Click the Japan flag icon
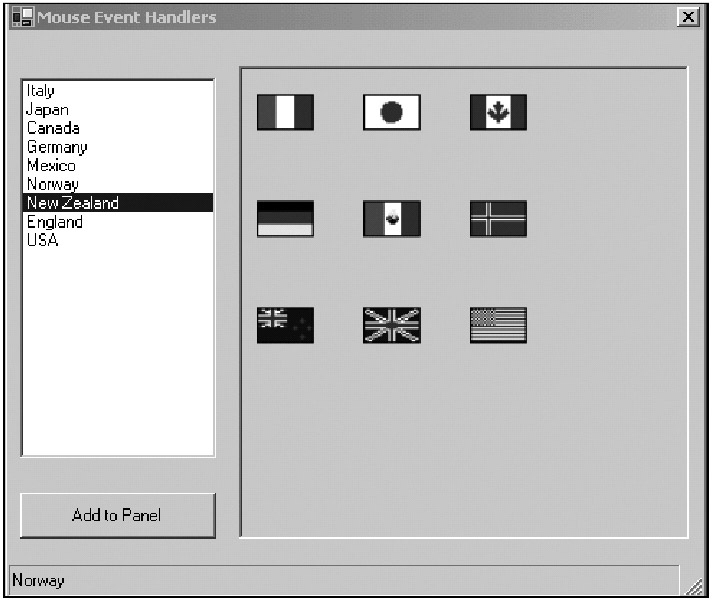Image resolution: width=712 pixels, height=601 pixels. pos(392,113)
